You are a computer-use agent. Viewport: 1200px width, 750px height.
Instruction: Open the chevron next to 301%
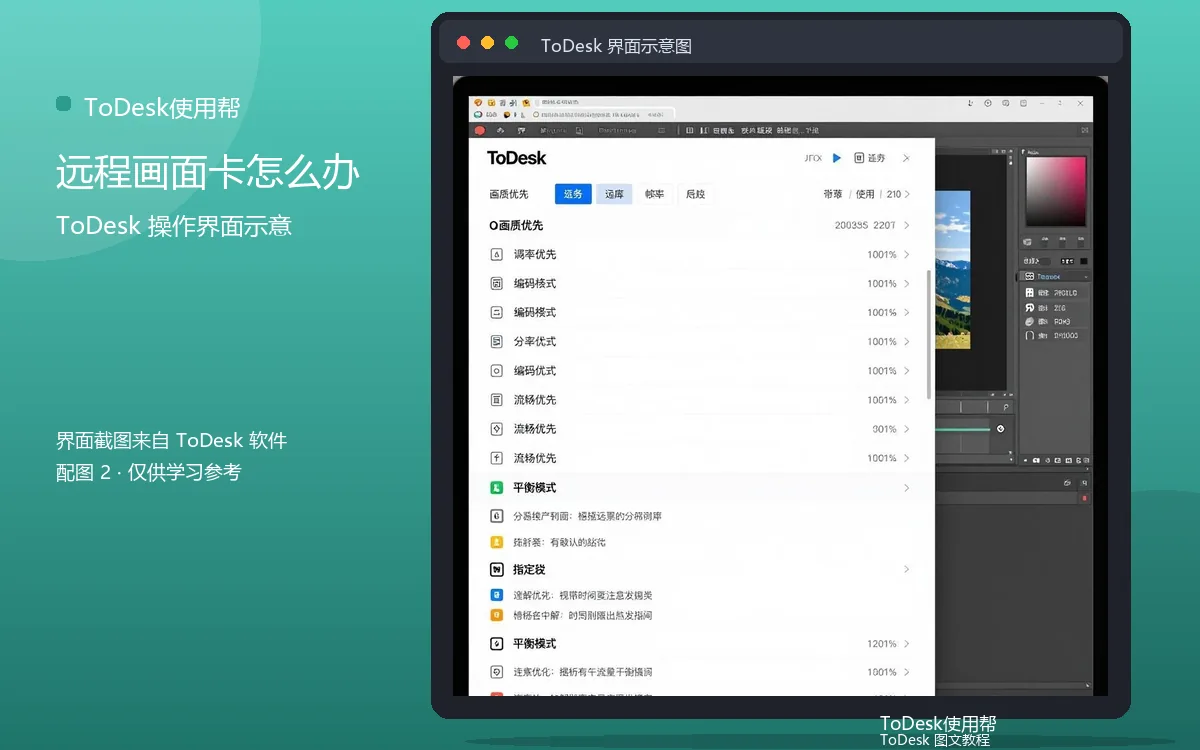click(x=907, y=429)
